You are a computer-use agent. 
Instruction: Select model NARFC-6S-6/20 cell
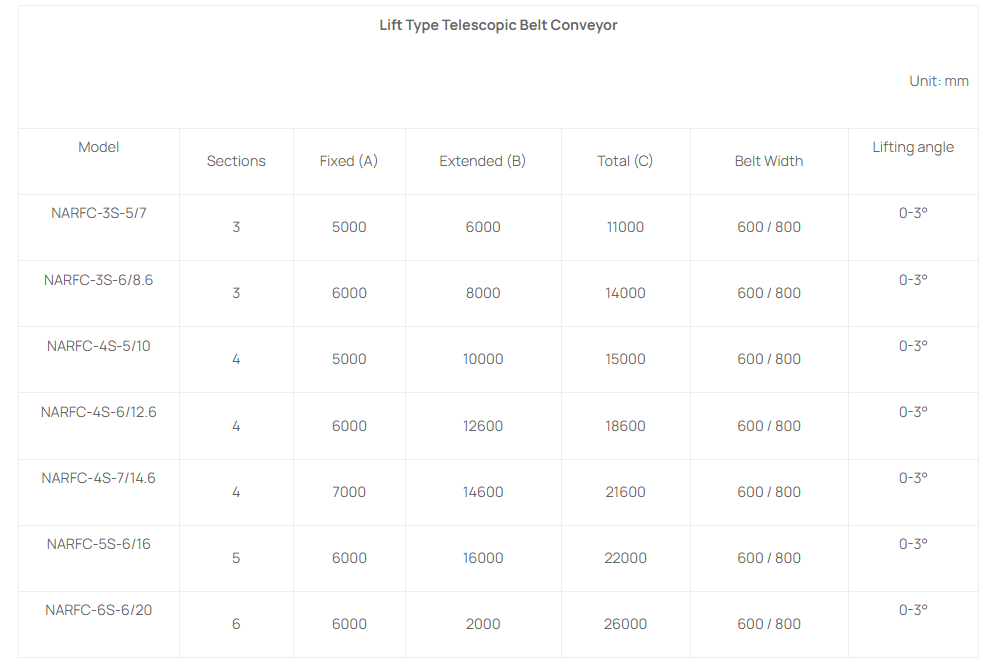[99, 610]
